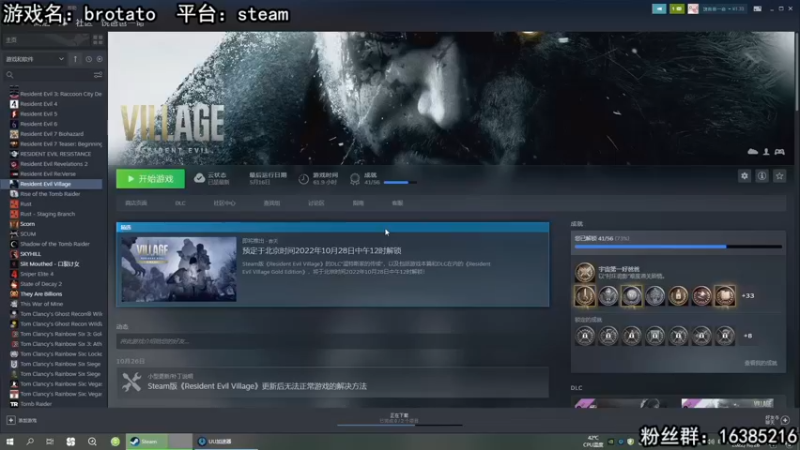
Task: Toggle recent activity clock filter
Action: (89, 59)
